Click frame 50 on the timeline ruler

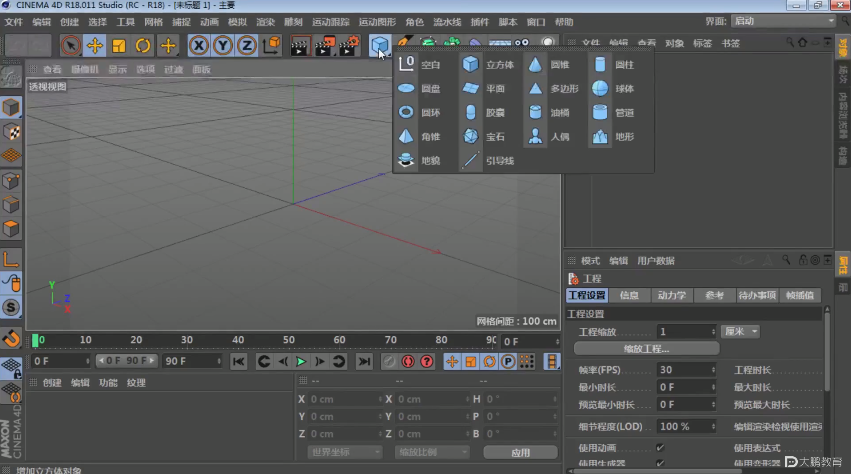(x=289, y=340)
